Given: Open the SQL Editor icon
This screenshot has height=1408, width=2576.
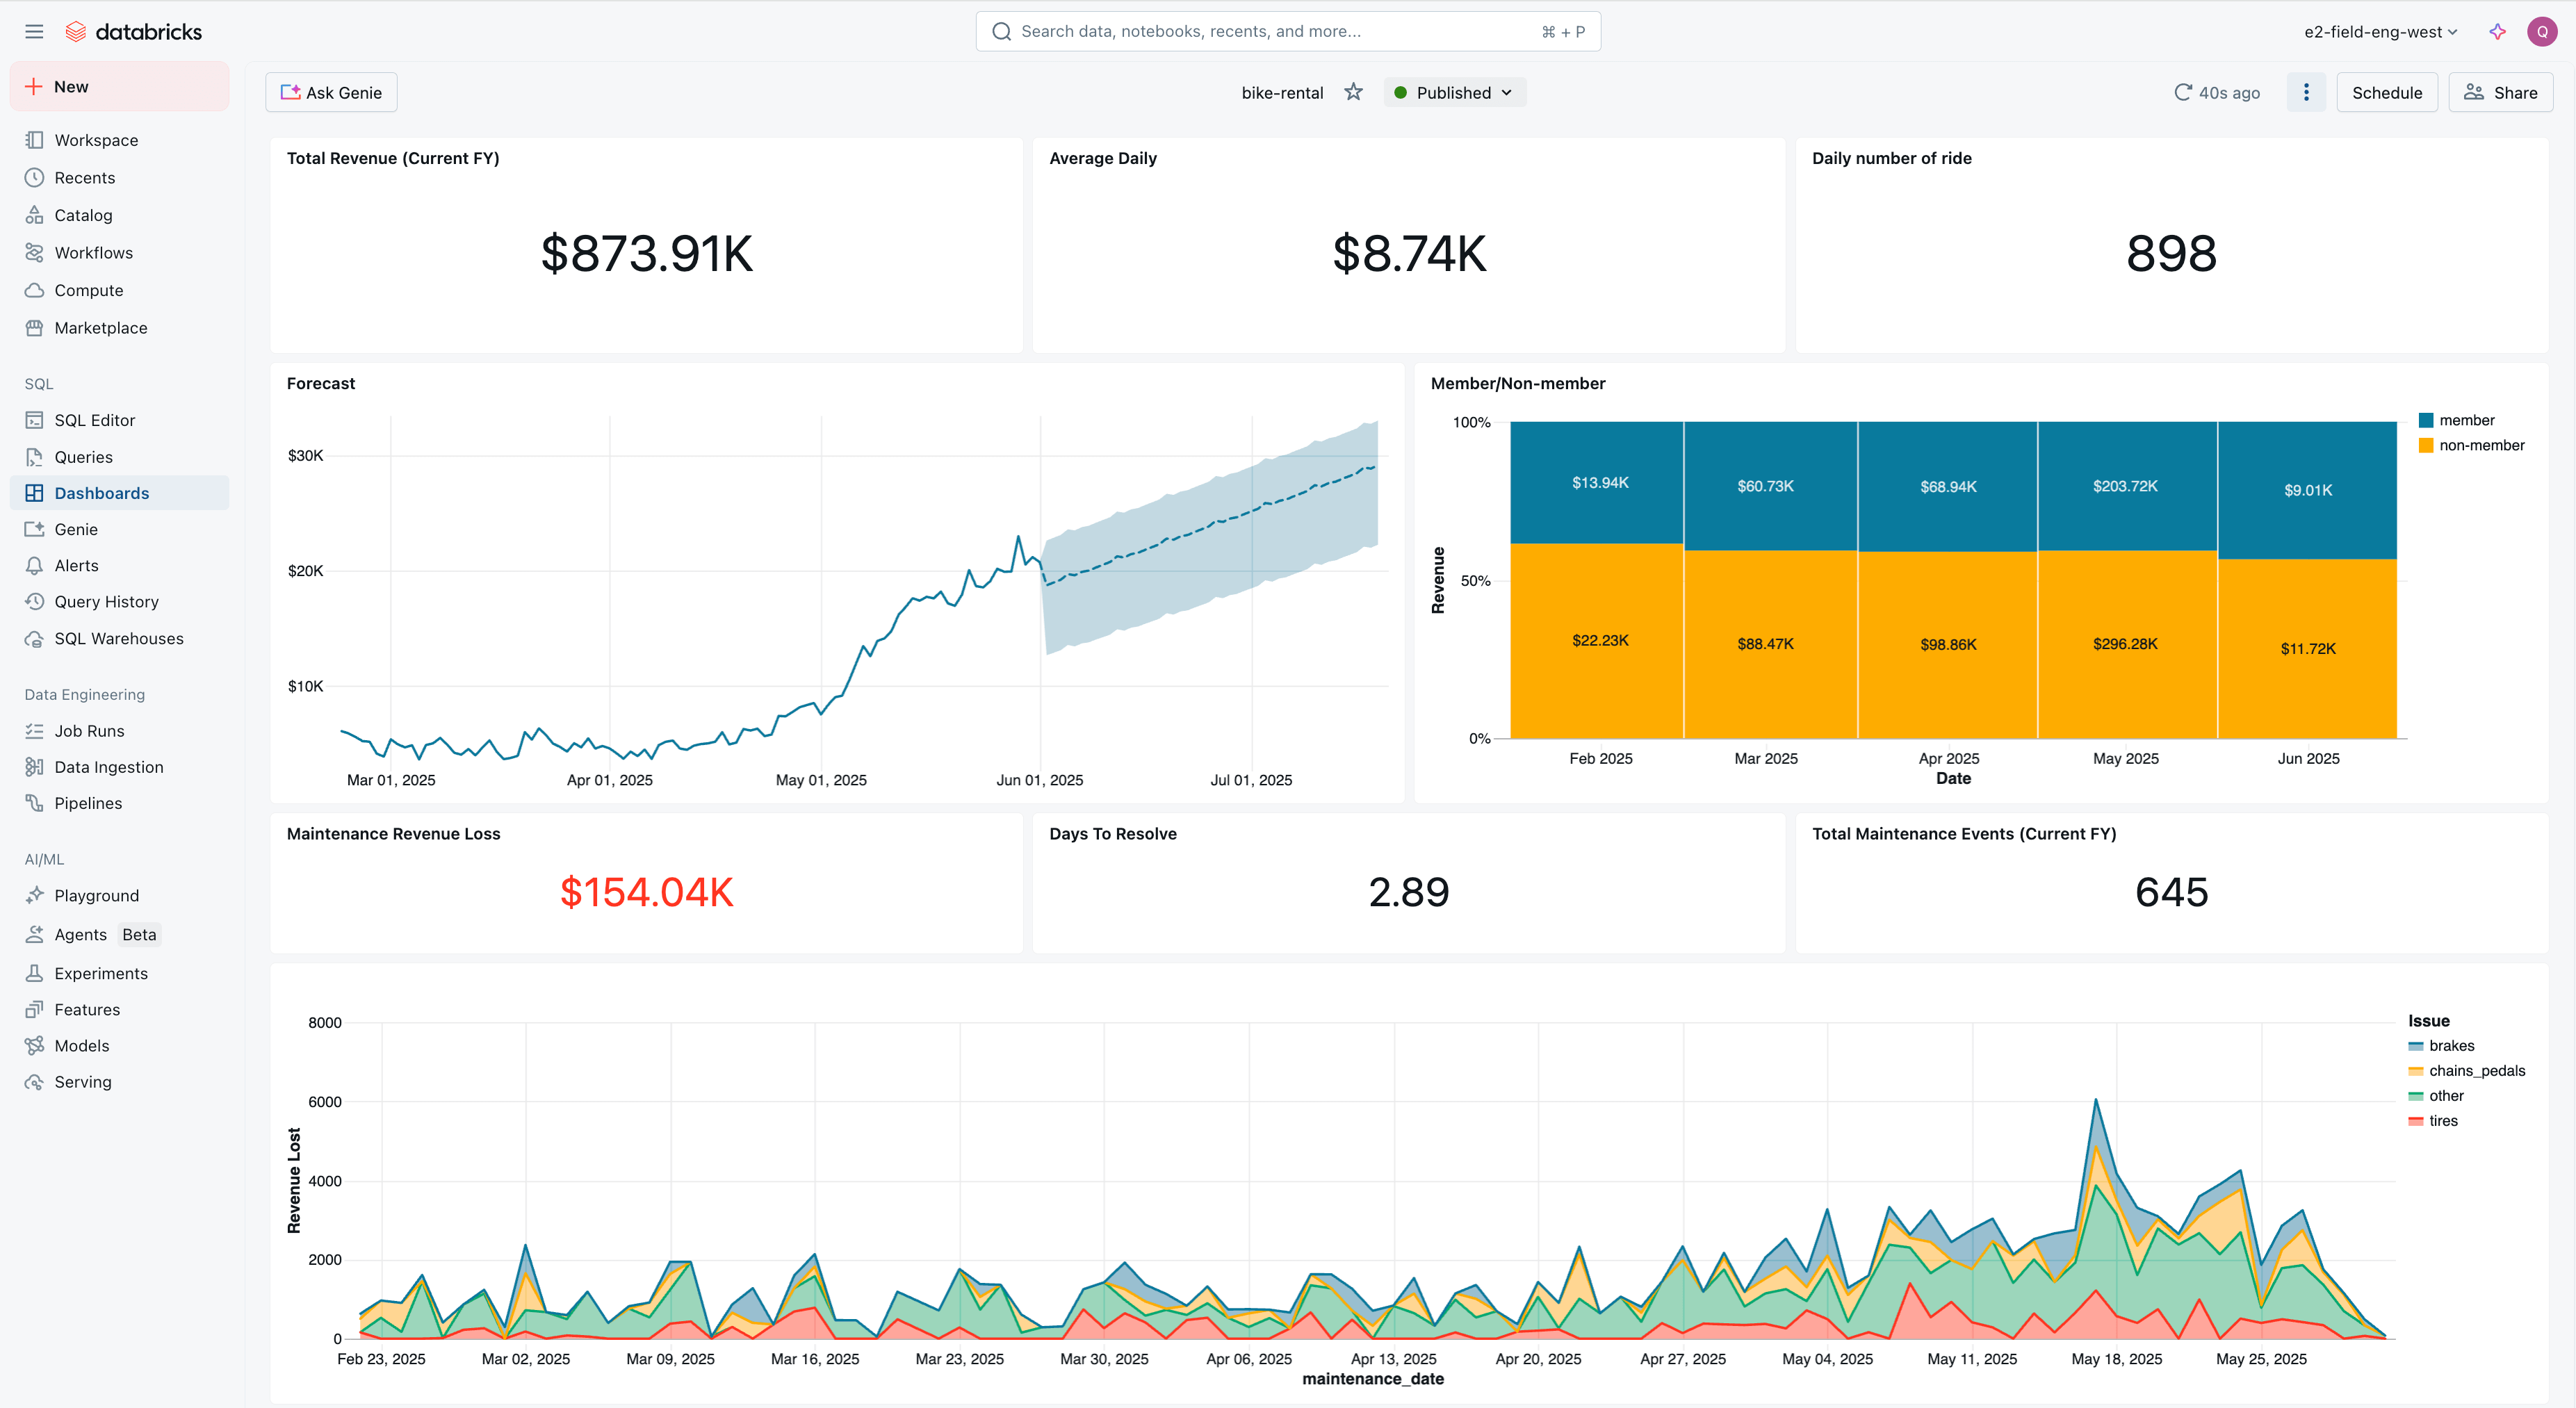Looking at the screenshot, I should tap(34, 420).
